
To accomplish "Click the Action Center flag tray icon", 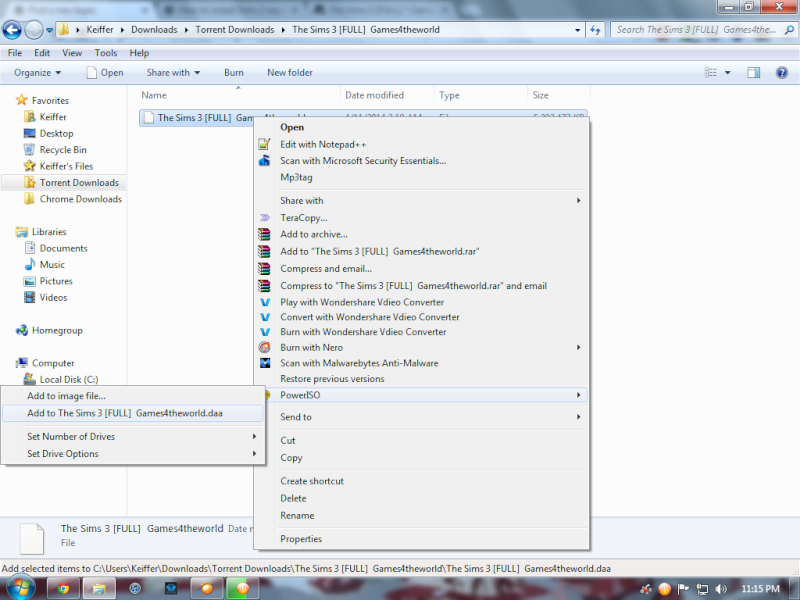I will pyautogui.click(x=683, y=589).
